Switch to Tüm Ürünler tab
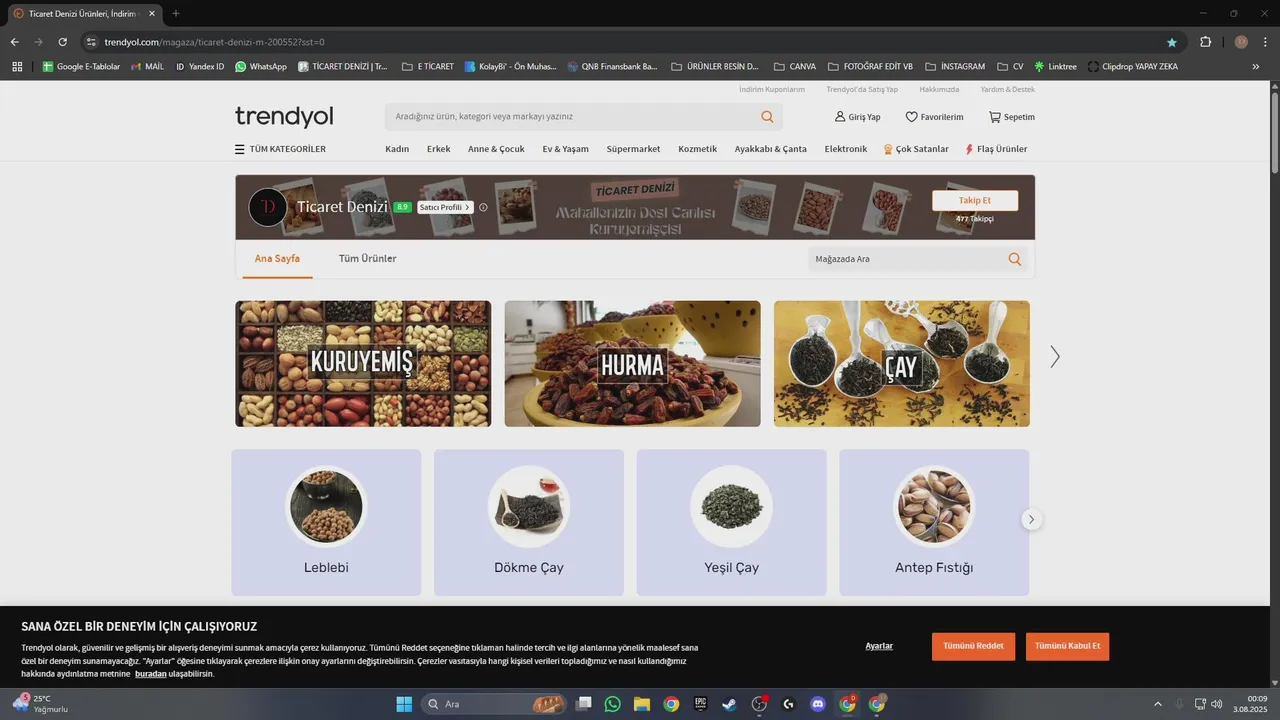Viewport: 1280px width, 720px height. click(x=368, y=258)
